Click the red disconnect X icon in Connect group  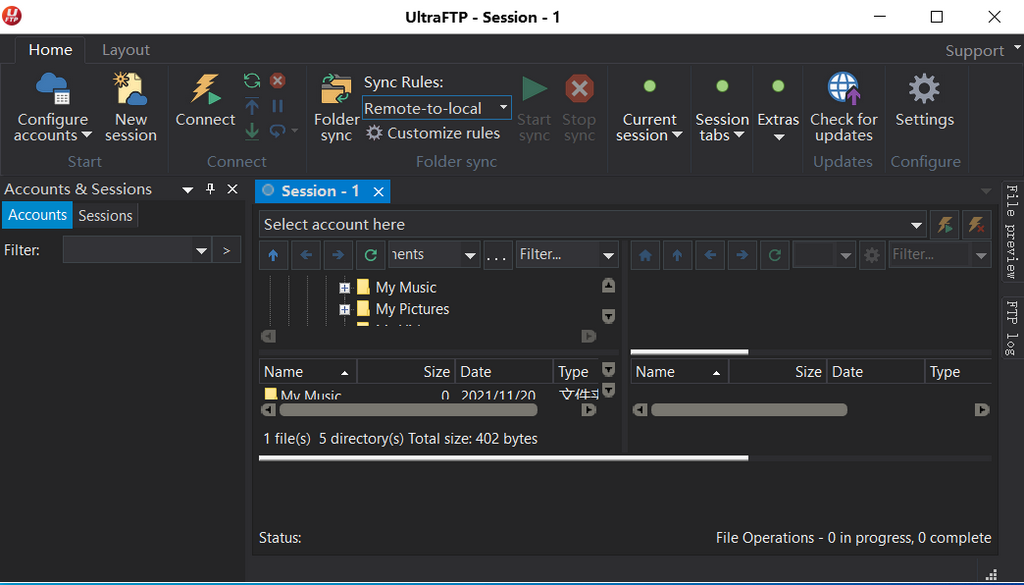click(278, 80)
